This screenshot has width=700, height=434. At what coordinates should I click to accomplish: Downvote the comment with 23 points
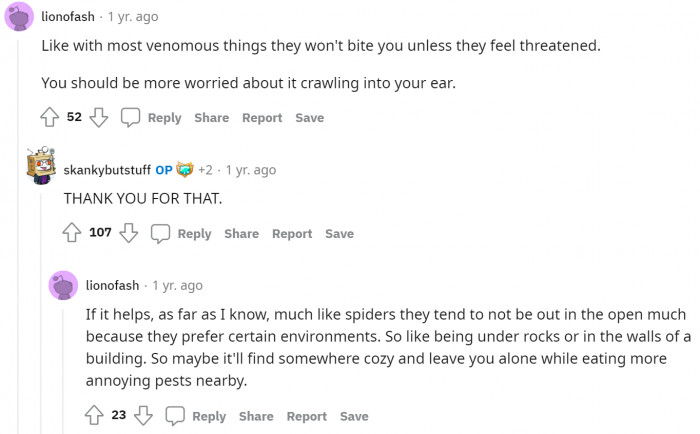click(x=143, y=416)
